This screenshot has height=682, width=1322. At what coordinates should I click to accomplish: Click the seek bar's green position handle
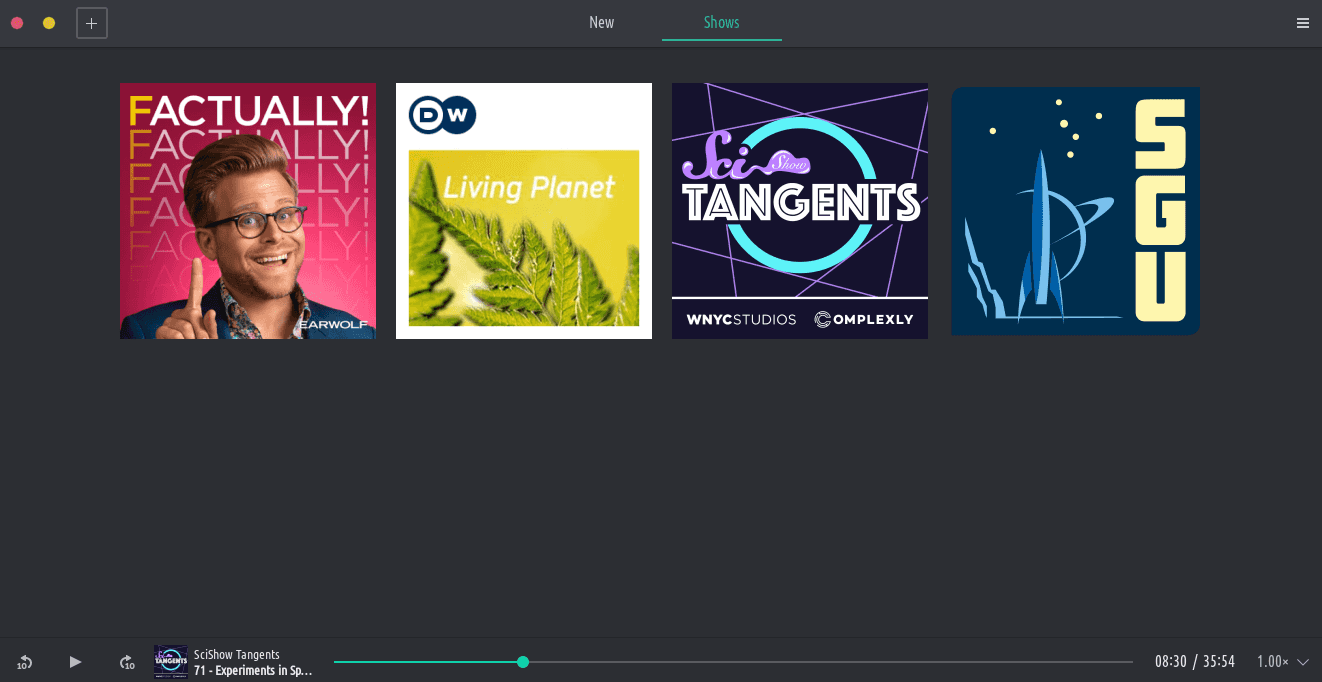523,662
